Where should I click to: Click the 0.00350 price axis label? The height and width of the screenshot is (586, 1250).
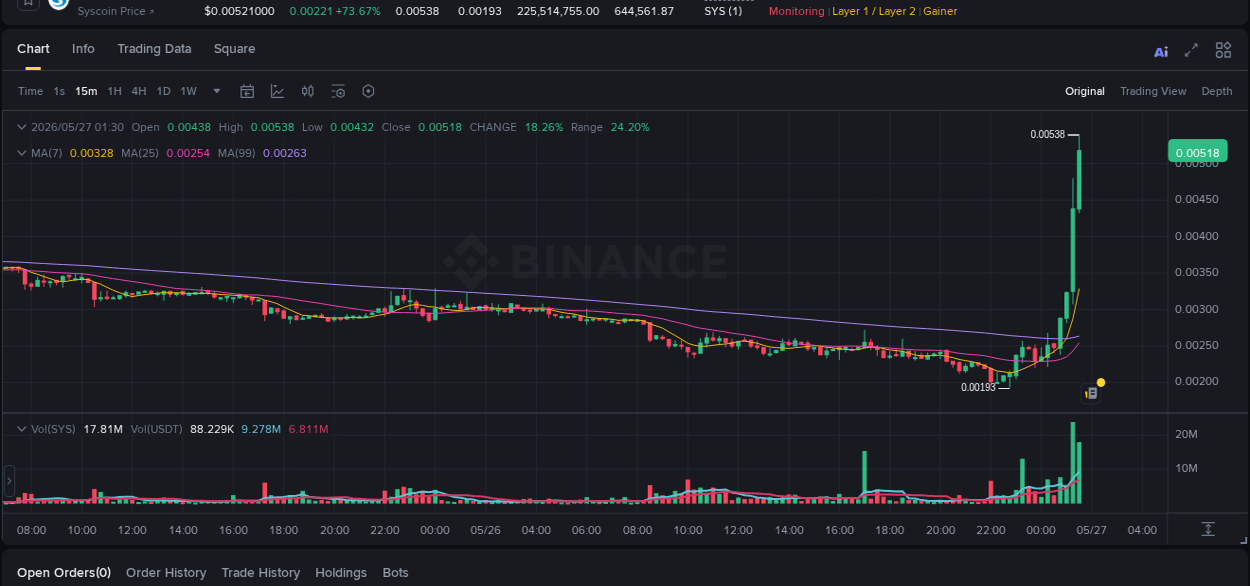tap(1196, 272)
